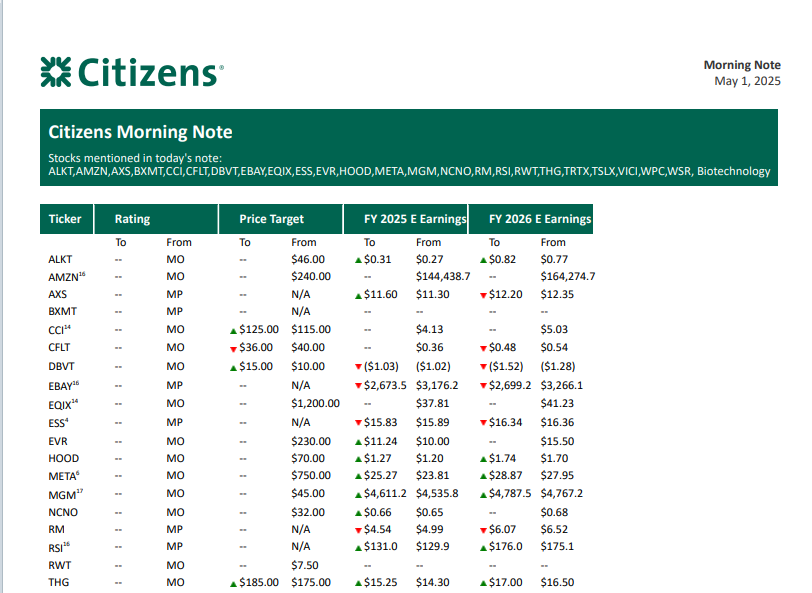The image size is (812, 593).
Task: Click the ($1.03) earnings value for DBVT
Action: pos(381,366)
